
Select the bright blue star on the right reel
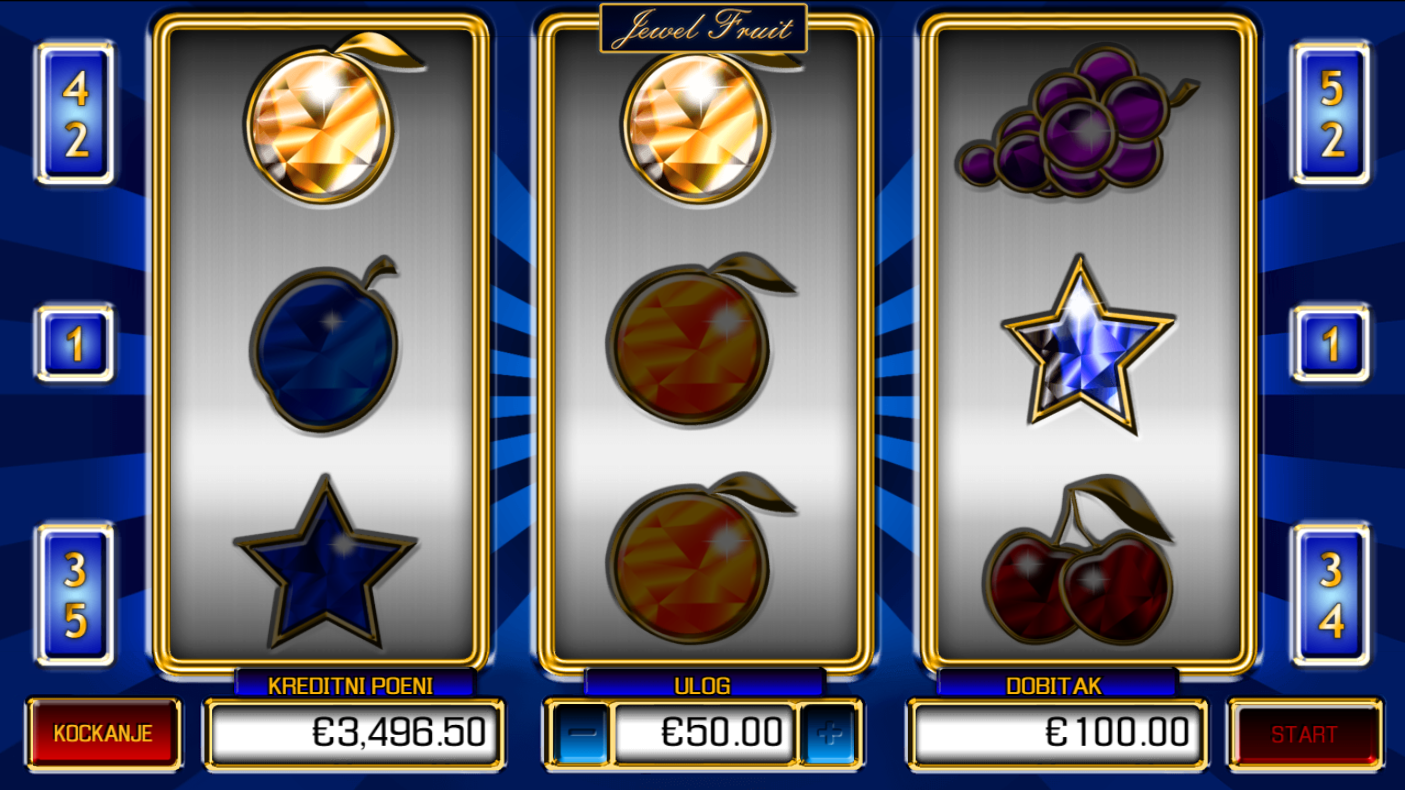1089,342
